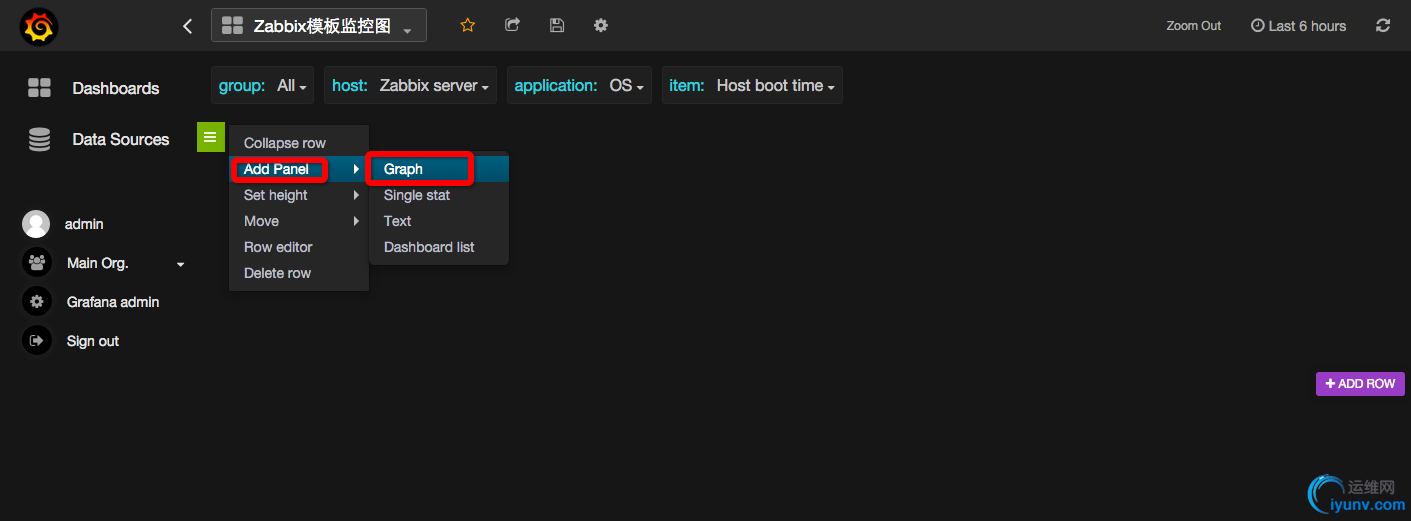This screenshot has width=1411, height=521.
Task: Open the admin profile link
Action: coord(84,224)
